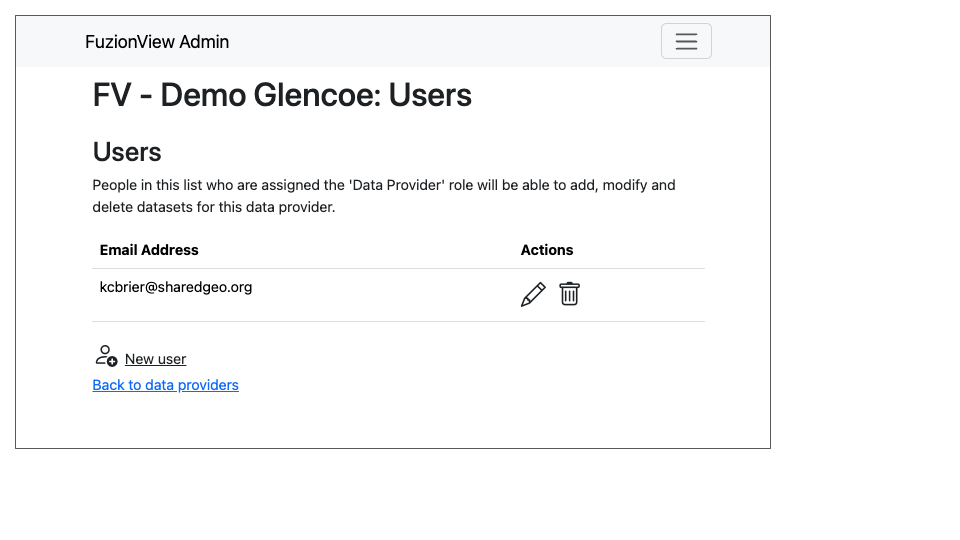Select the kcbrier@sharedgeo.org email cell

click(176, 287)
